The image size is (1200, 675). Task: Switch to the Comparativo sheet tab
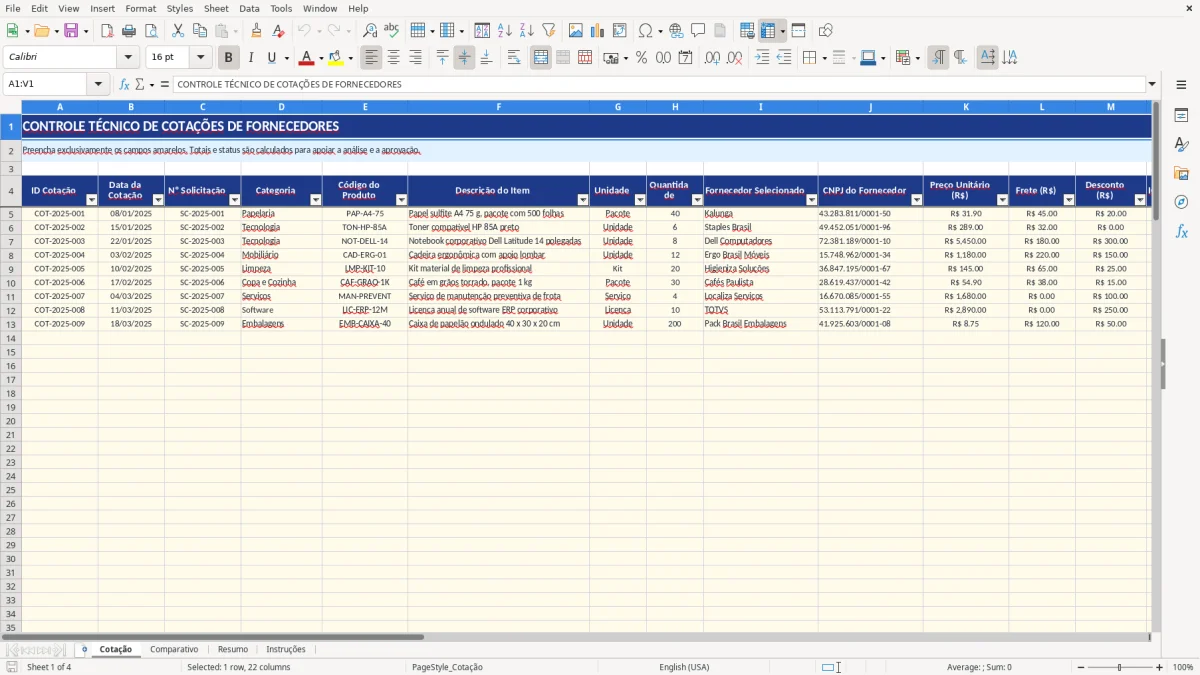(x=174, y=649)
